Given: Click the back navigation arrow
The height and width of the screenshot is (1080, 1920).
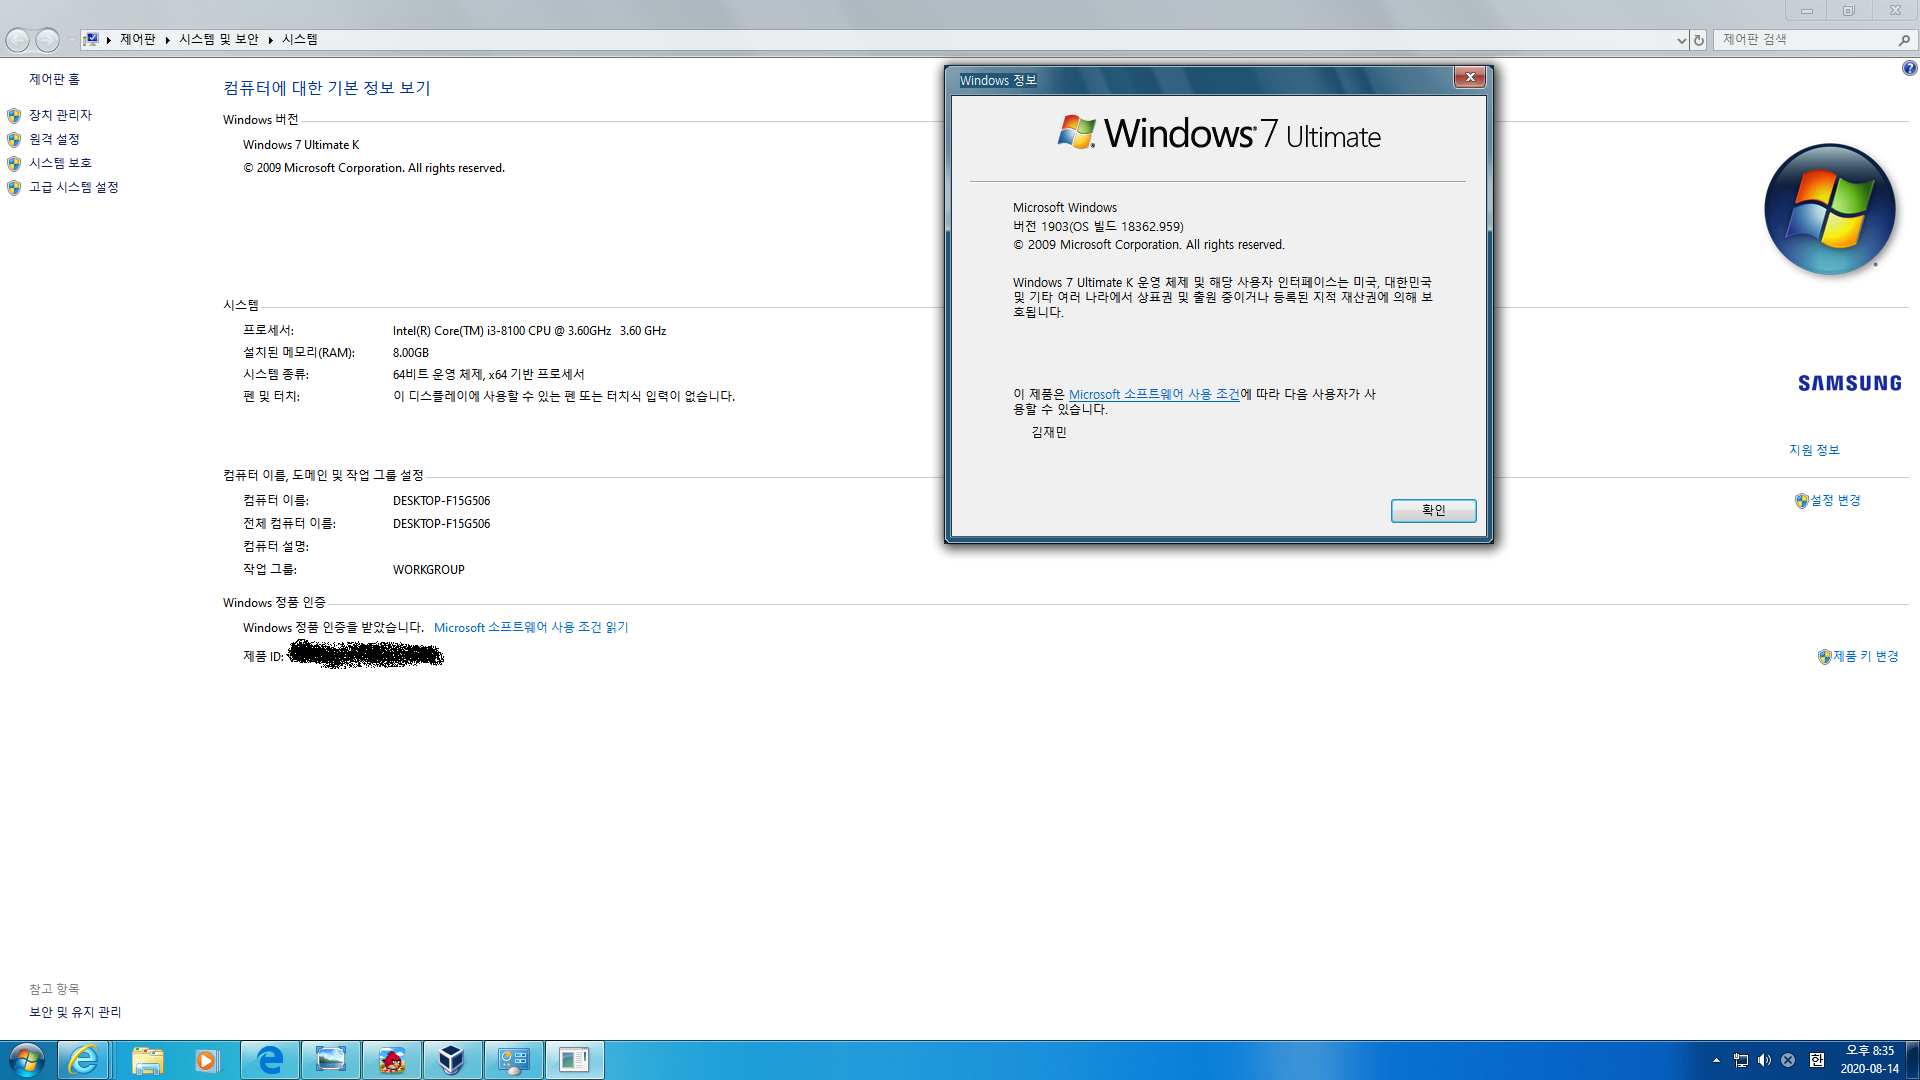Looking at the screenshot, I should [18, 39].
